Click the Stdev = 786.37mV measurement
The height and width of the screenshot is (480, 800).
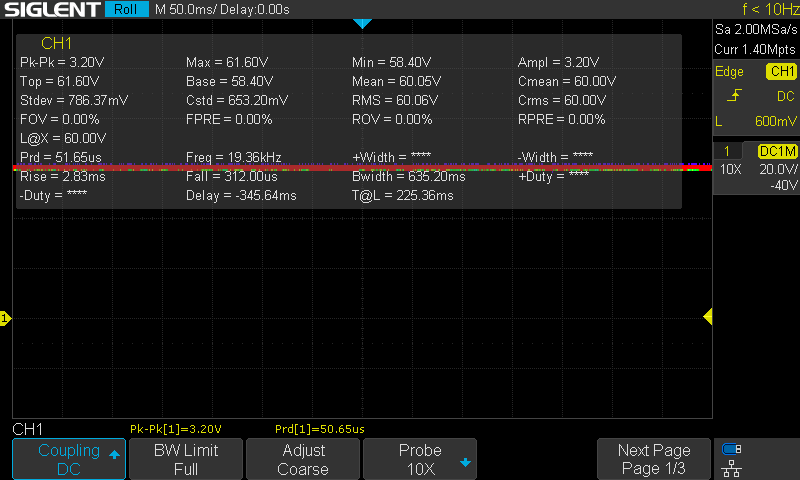(74, 100)
